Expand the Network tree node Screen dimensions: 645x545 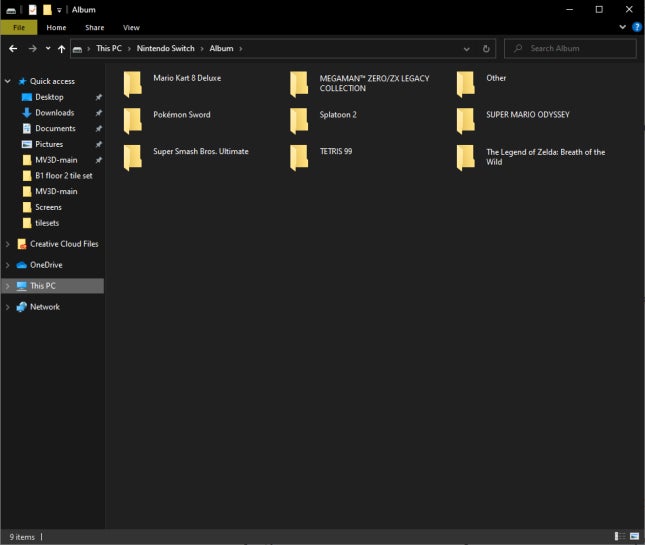tap(7, 307)
